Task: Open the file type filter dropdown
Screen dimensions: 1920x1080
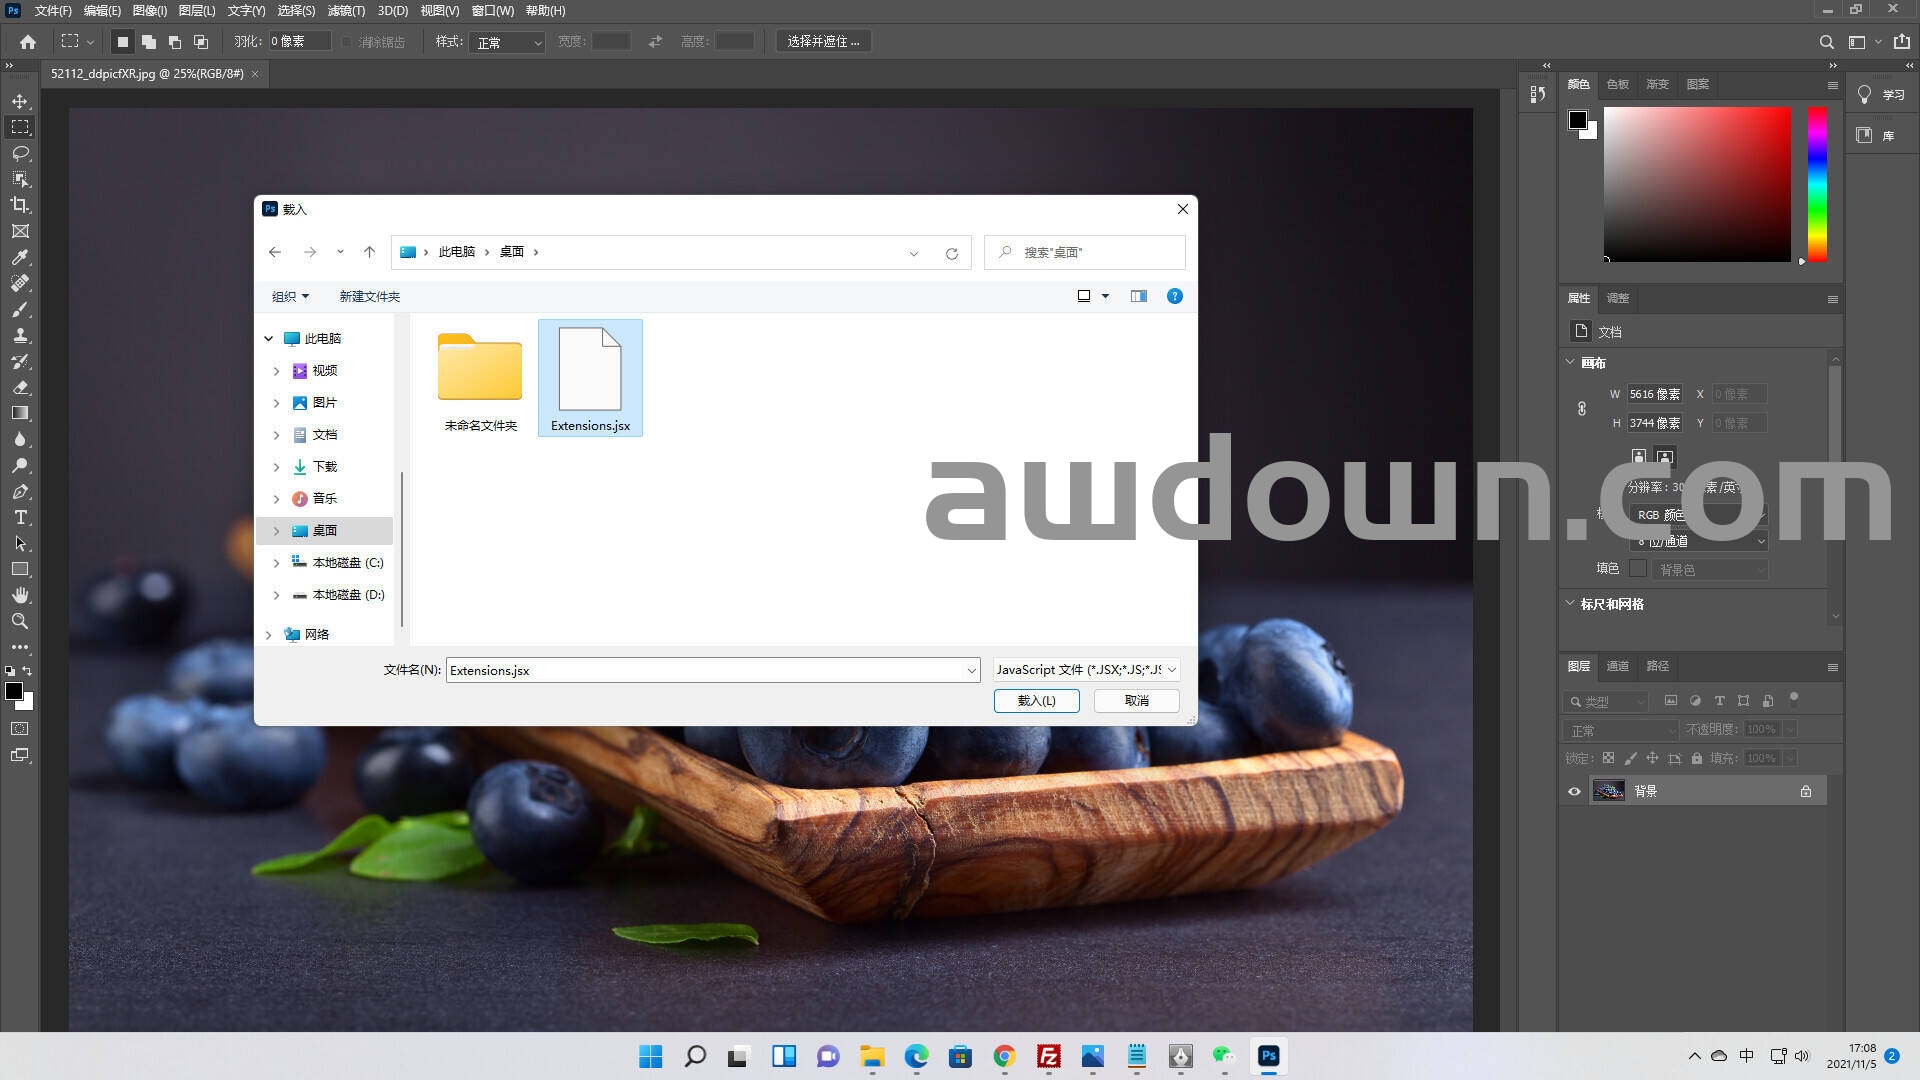Action: (1086, 670)
